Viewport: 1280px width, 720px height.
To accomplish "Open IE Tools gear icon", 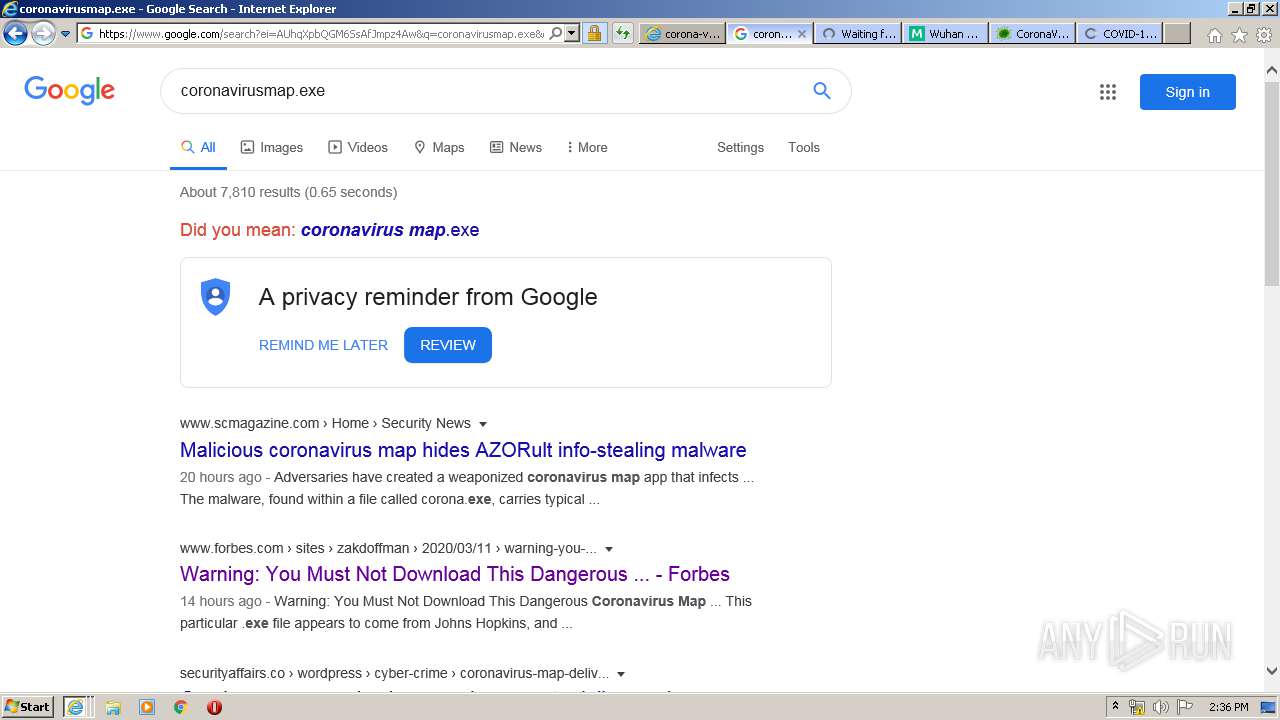I will pyautogui.click(x=1264, y=35).
